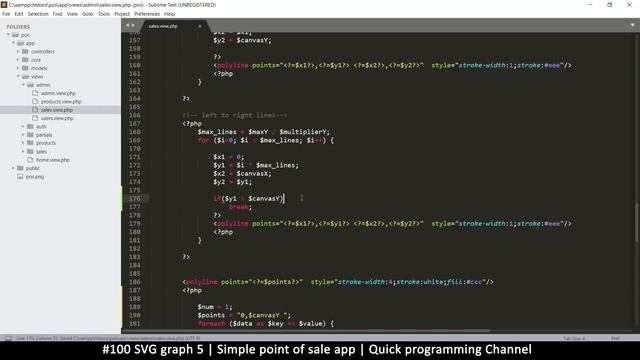Open the Find menu
Image resolution: width=640 pixels, height=360 pixels.
(x=58, y=14)
